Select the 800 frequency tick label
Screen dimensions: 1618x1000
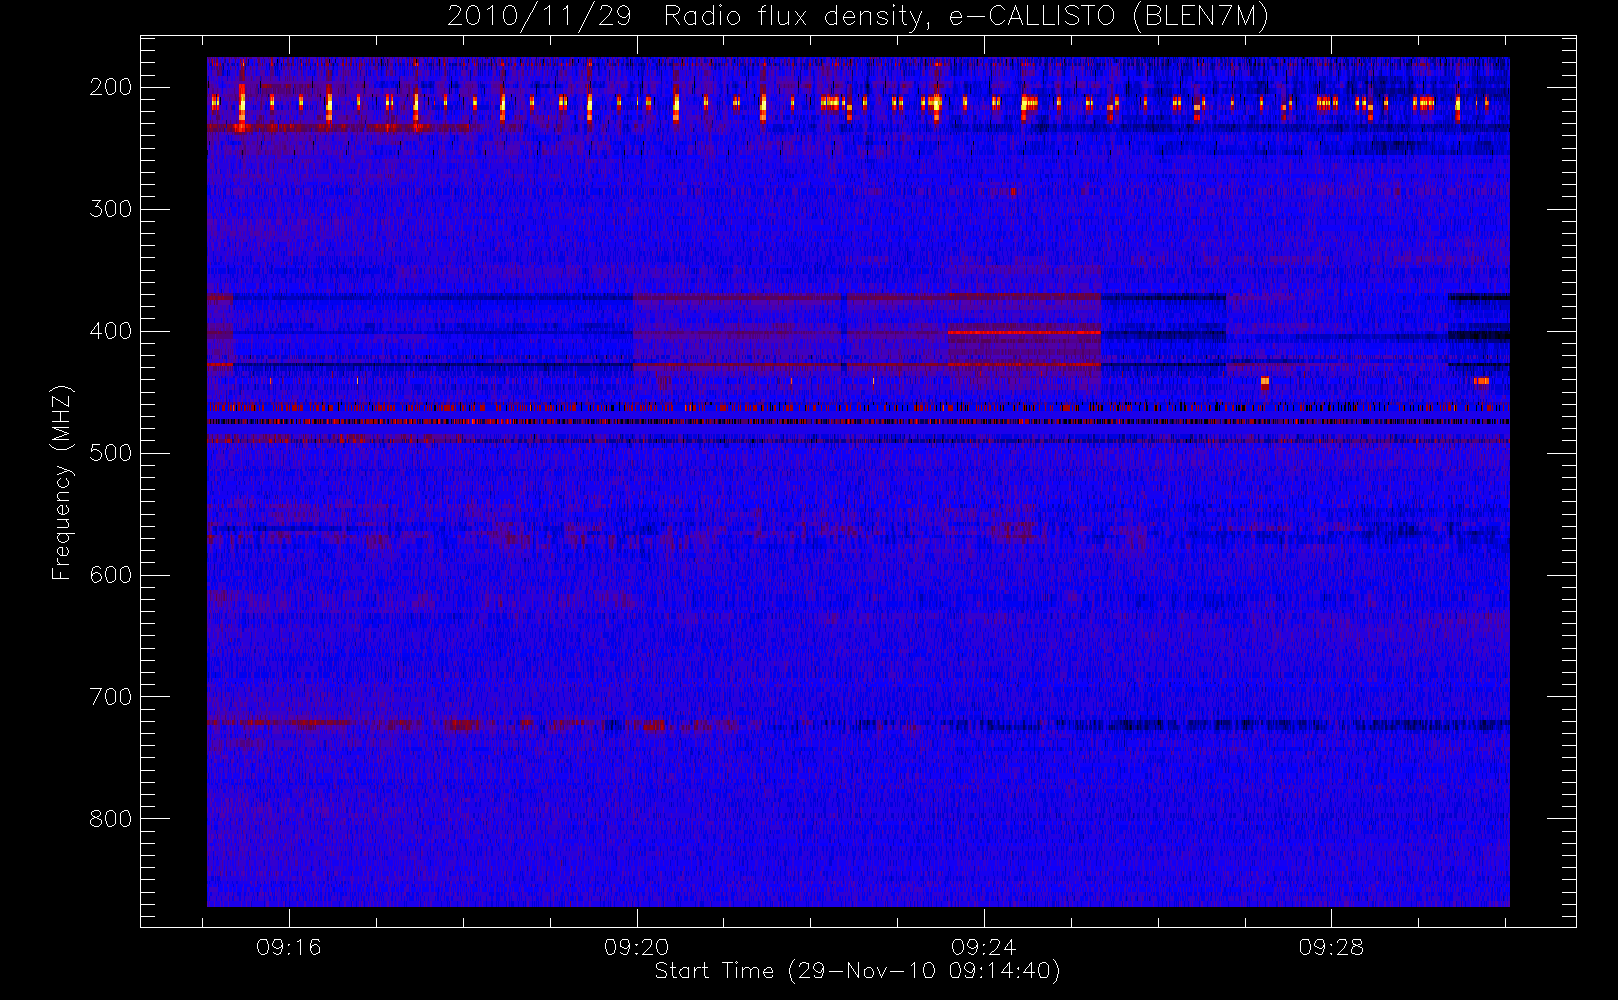110,819
